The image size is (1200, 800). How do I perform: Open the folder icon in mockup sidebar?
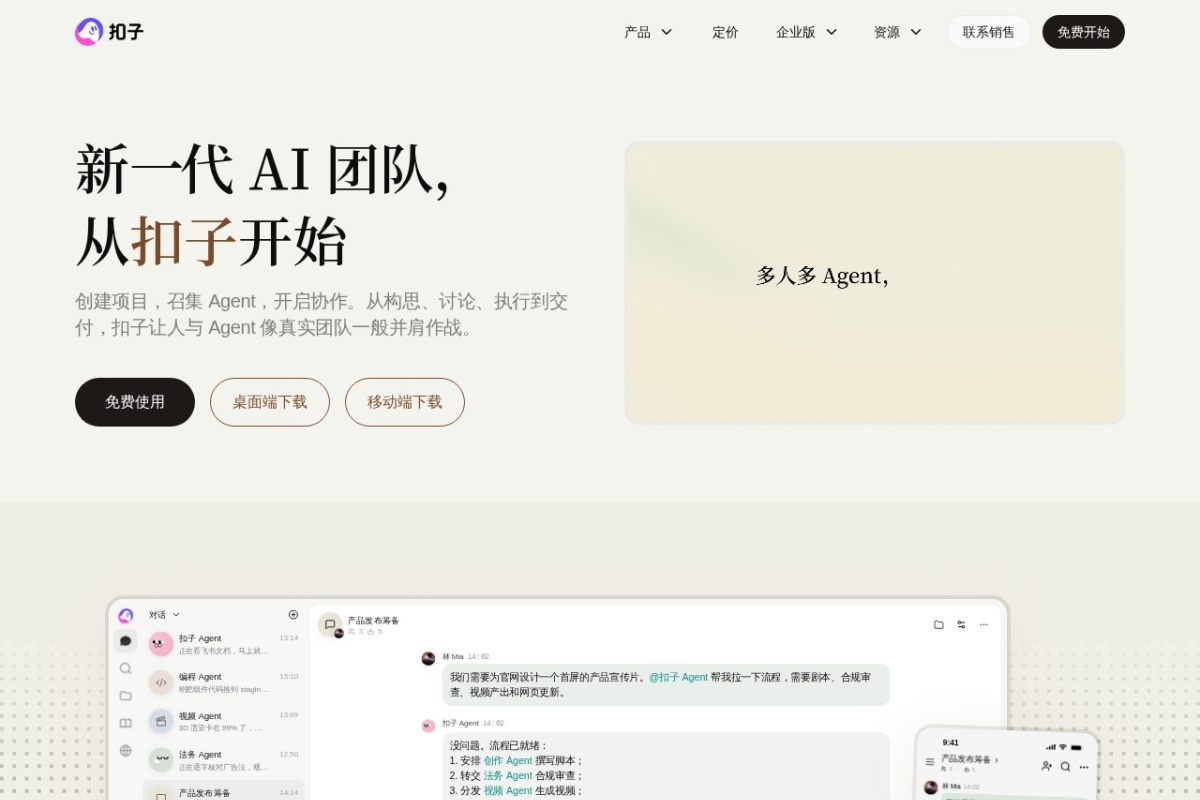(x=125, y=695)
